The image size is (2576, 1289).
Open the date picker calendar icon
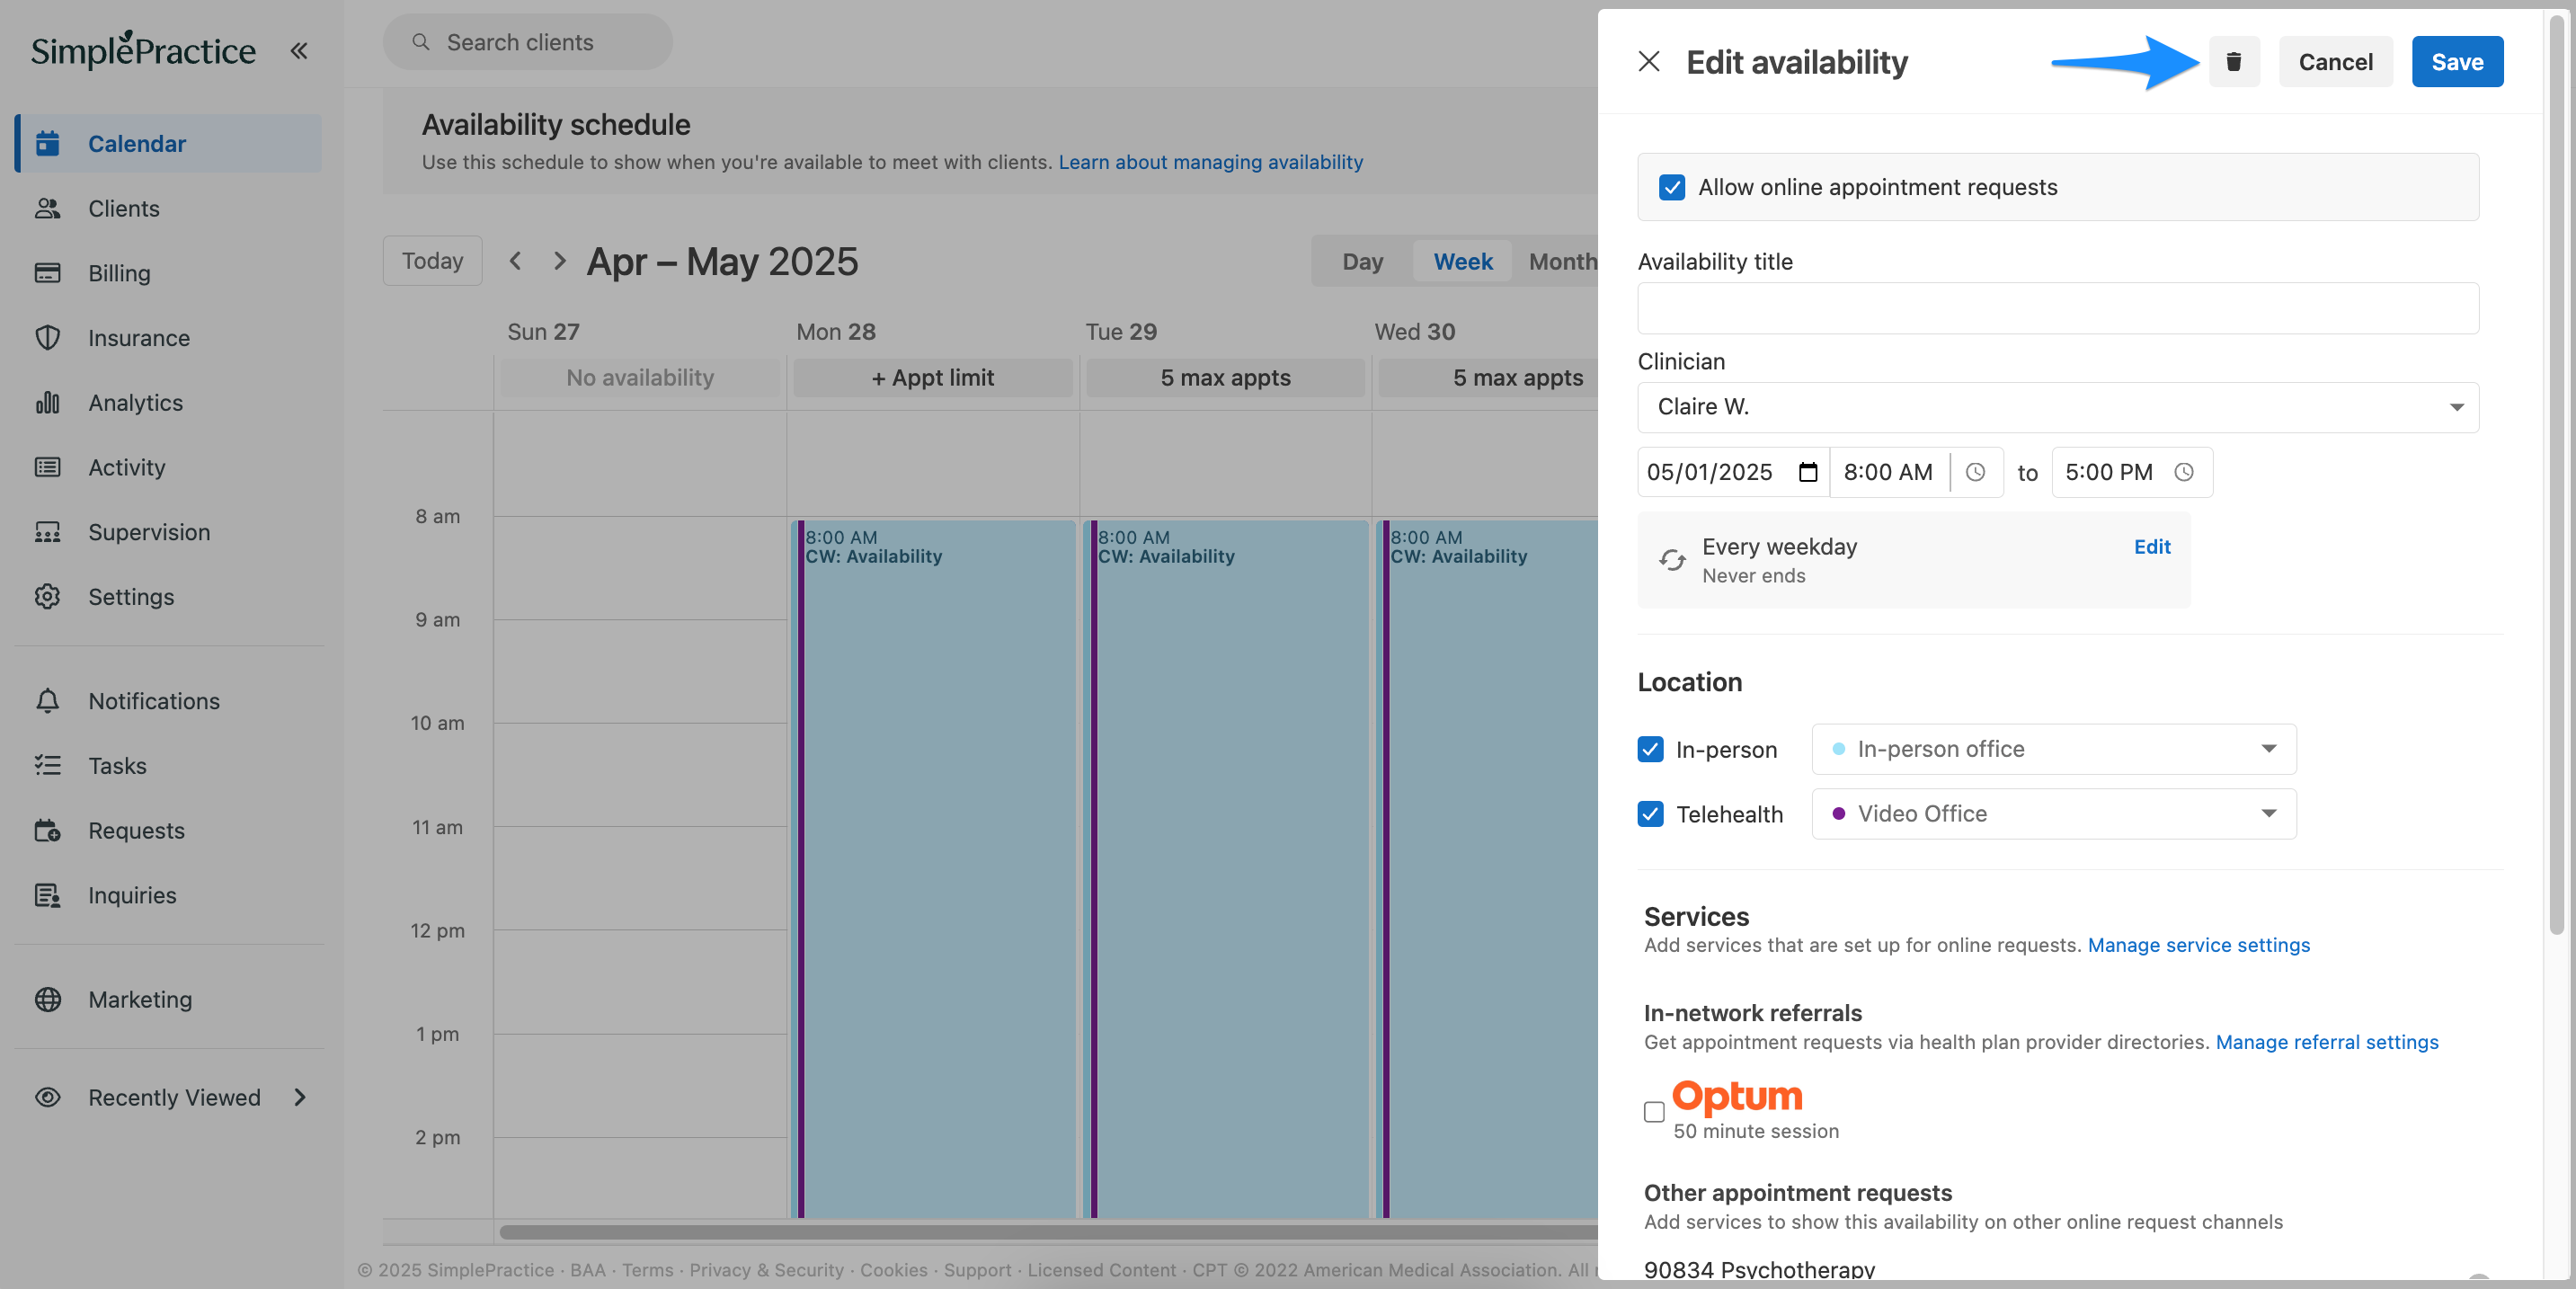coord(1807,472)
